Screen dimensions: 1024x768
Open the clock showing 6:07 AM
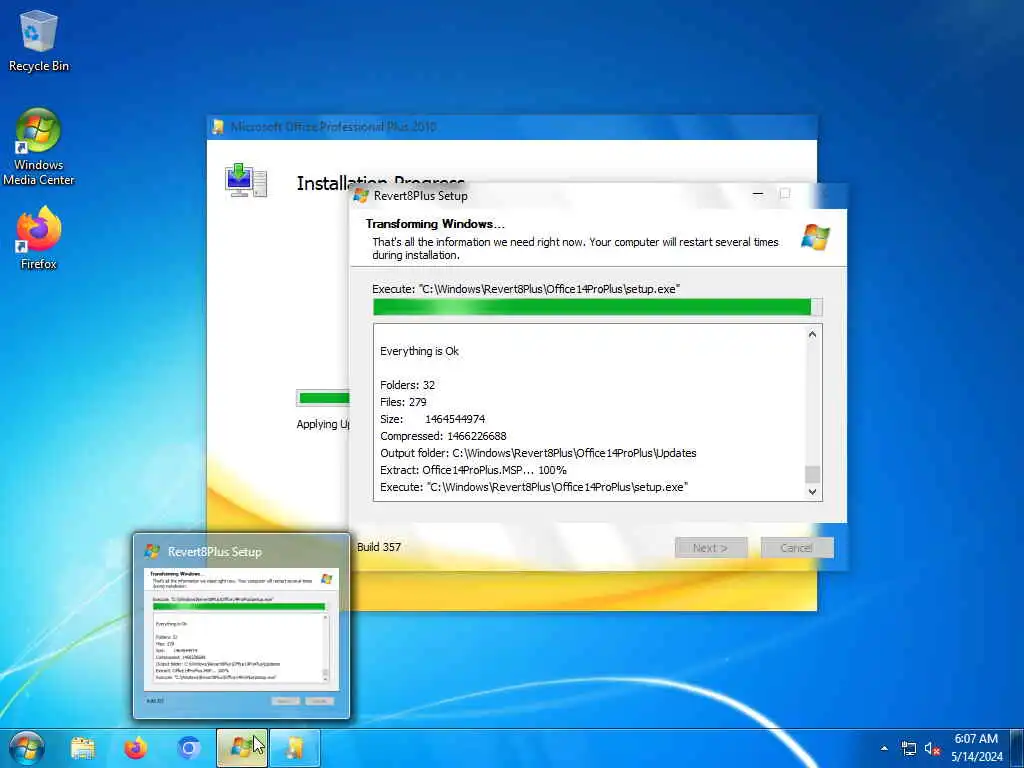click(x=976, y=739)
